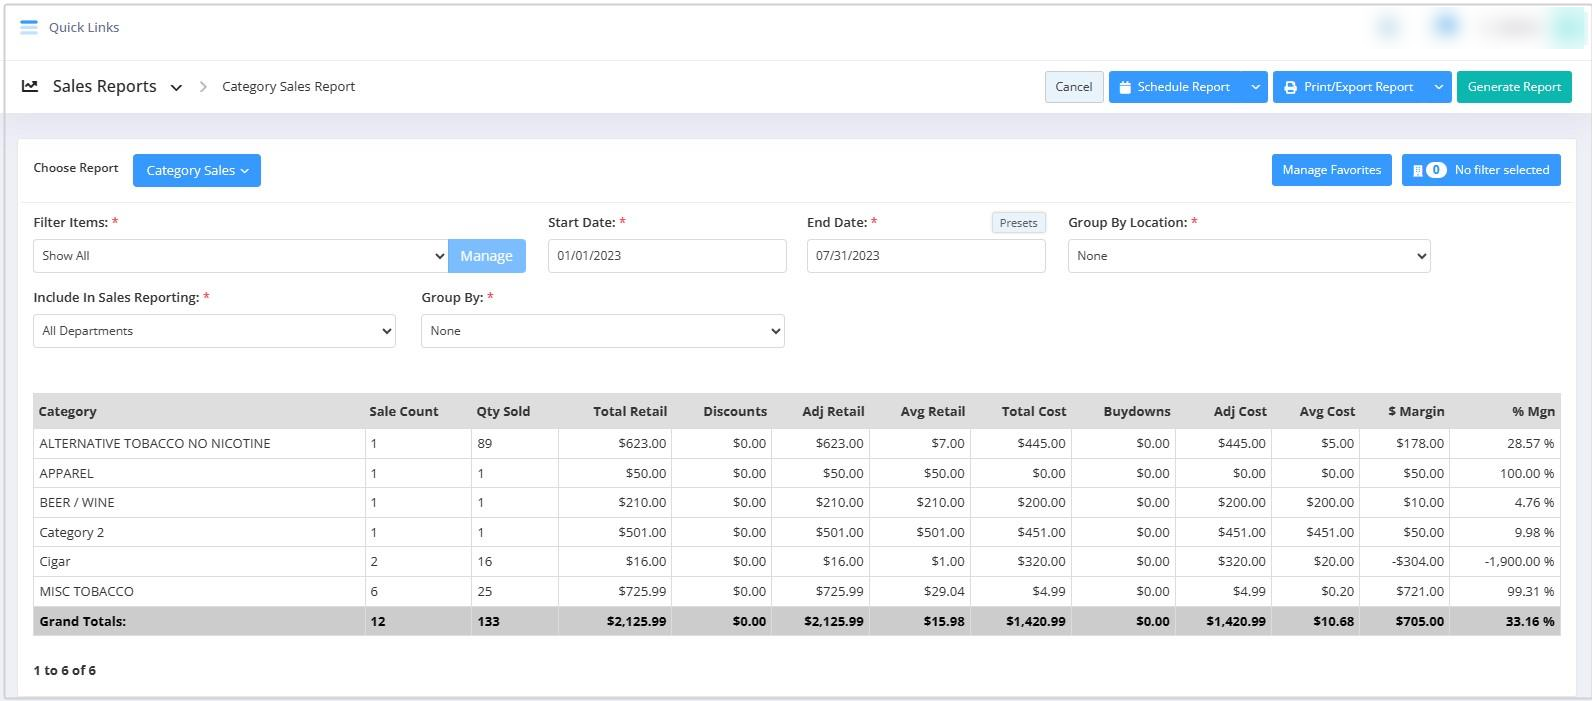Click the Category Sales Report breadcrumb

click(288, 87)
